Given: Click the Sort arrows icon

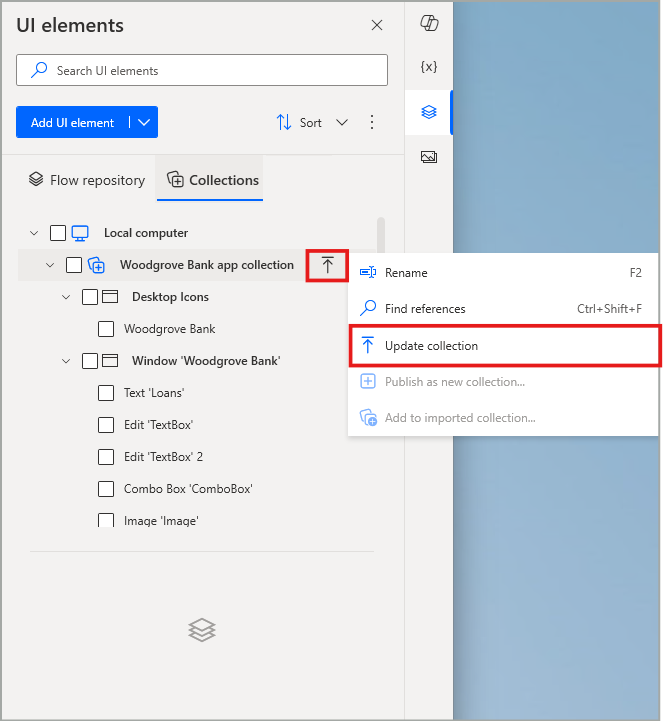Looking at the screenshot, I should click(x=284, y=122).
